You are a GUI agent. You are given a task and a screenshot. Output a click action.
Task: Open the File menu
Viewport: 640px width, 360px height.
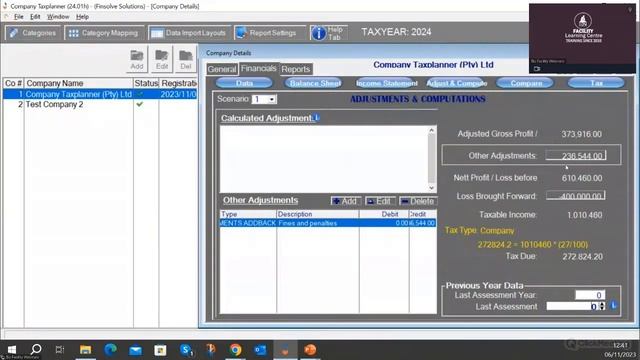pyautogui.click(x=18, y=17)
